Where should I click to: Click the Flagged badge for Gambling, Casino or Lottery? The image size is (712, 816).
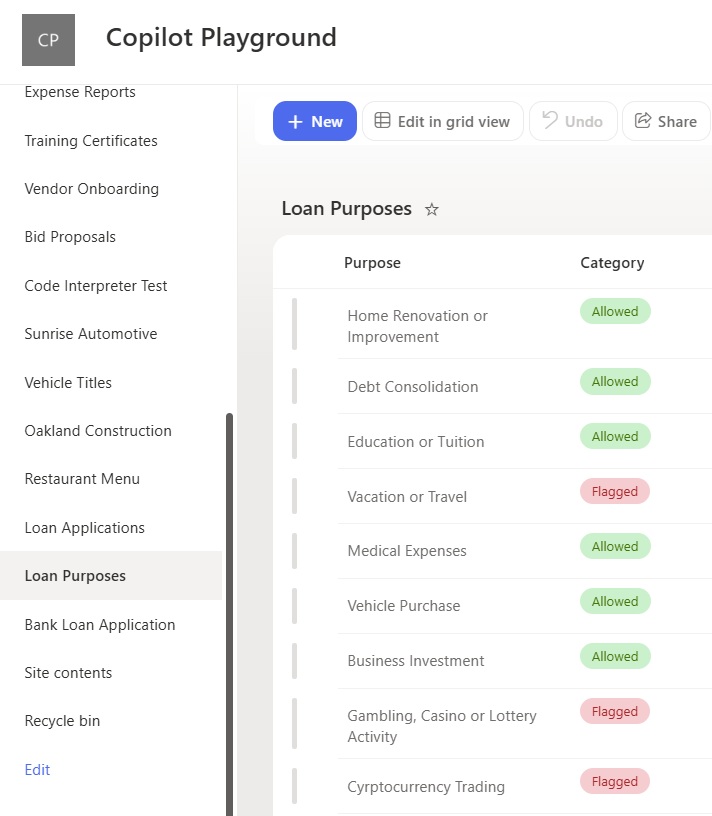[615, 711]
